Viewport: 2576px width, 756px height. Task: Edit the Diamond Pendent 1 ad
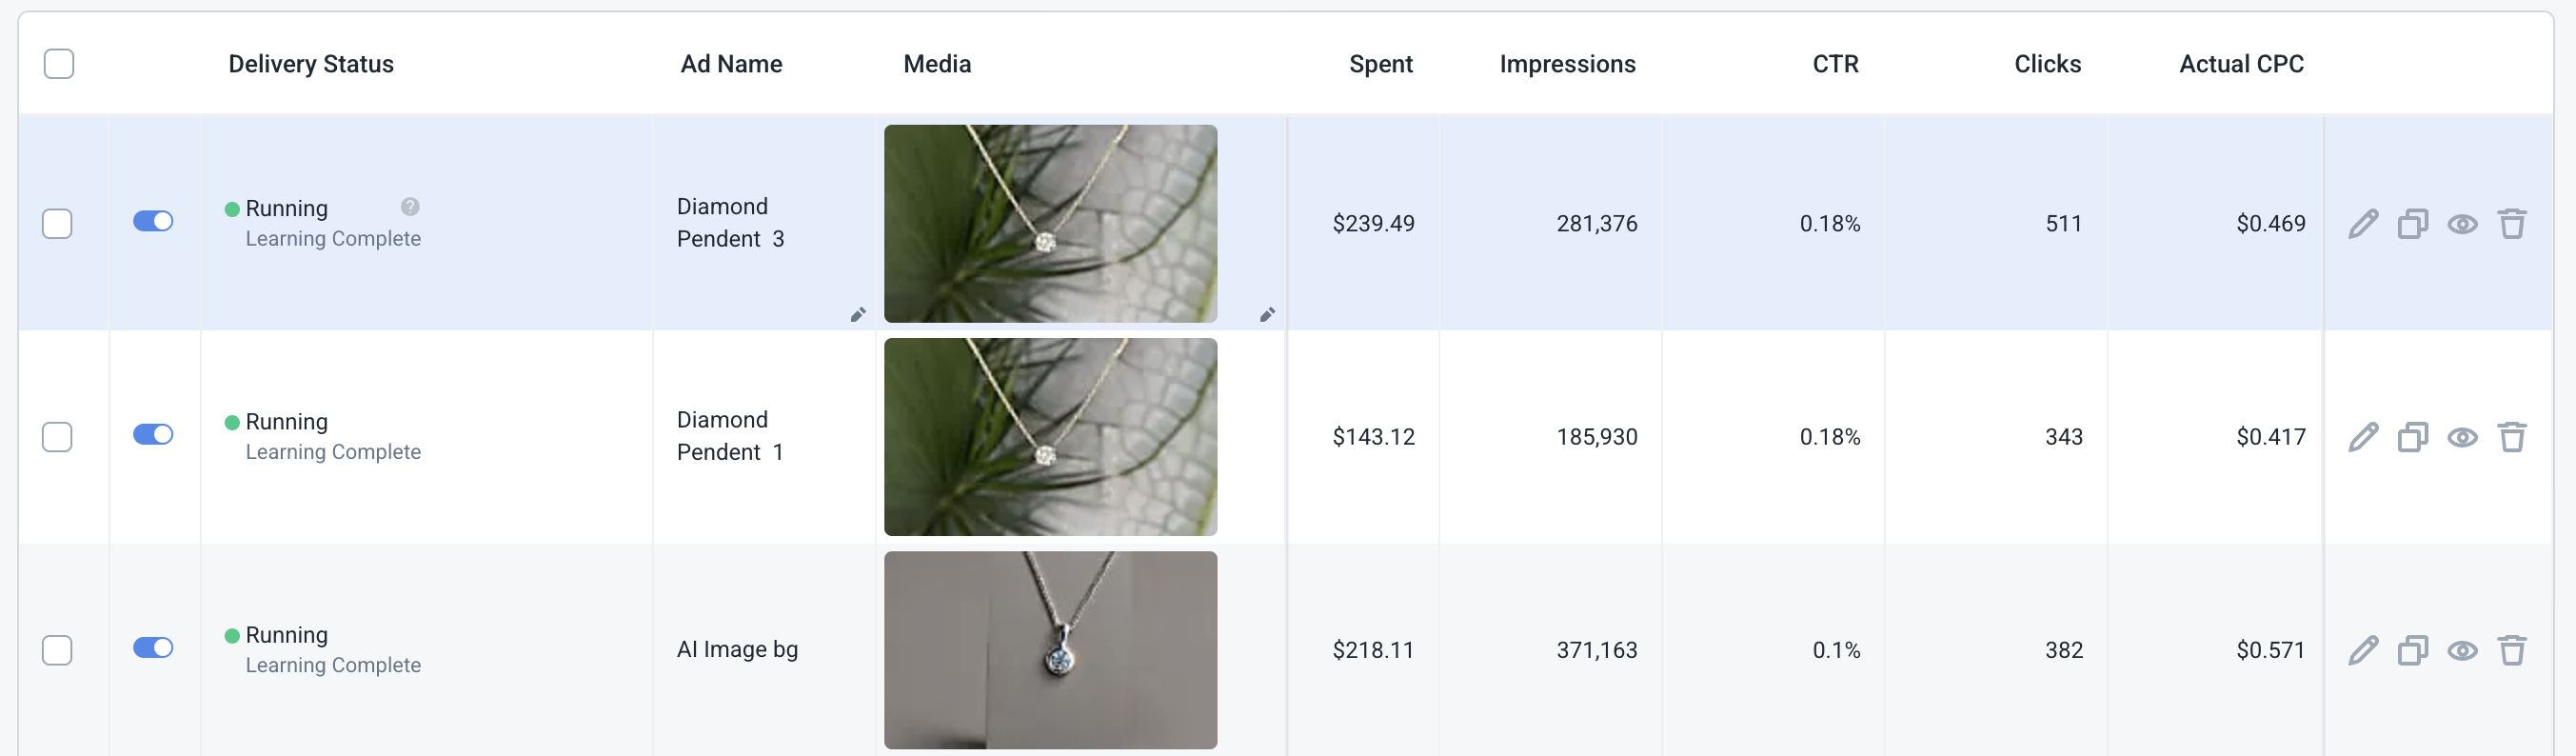(2363, 437)
